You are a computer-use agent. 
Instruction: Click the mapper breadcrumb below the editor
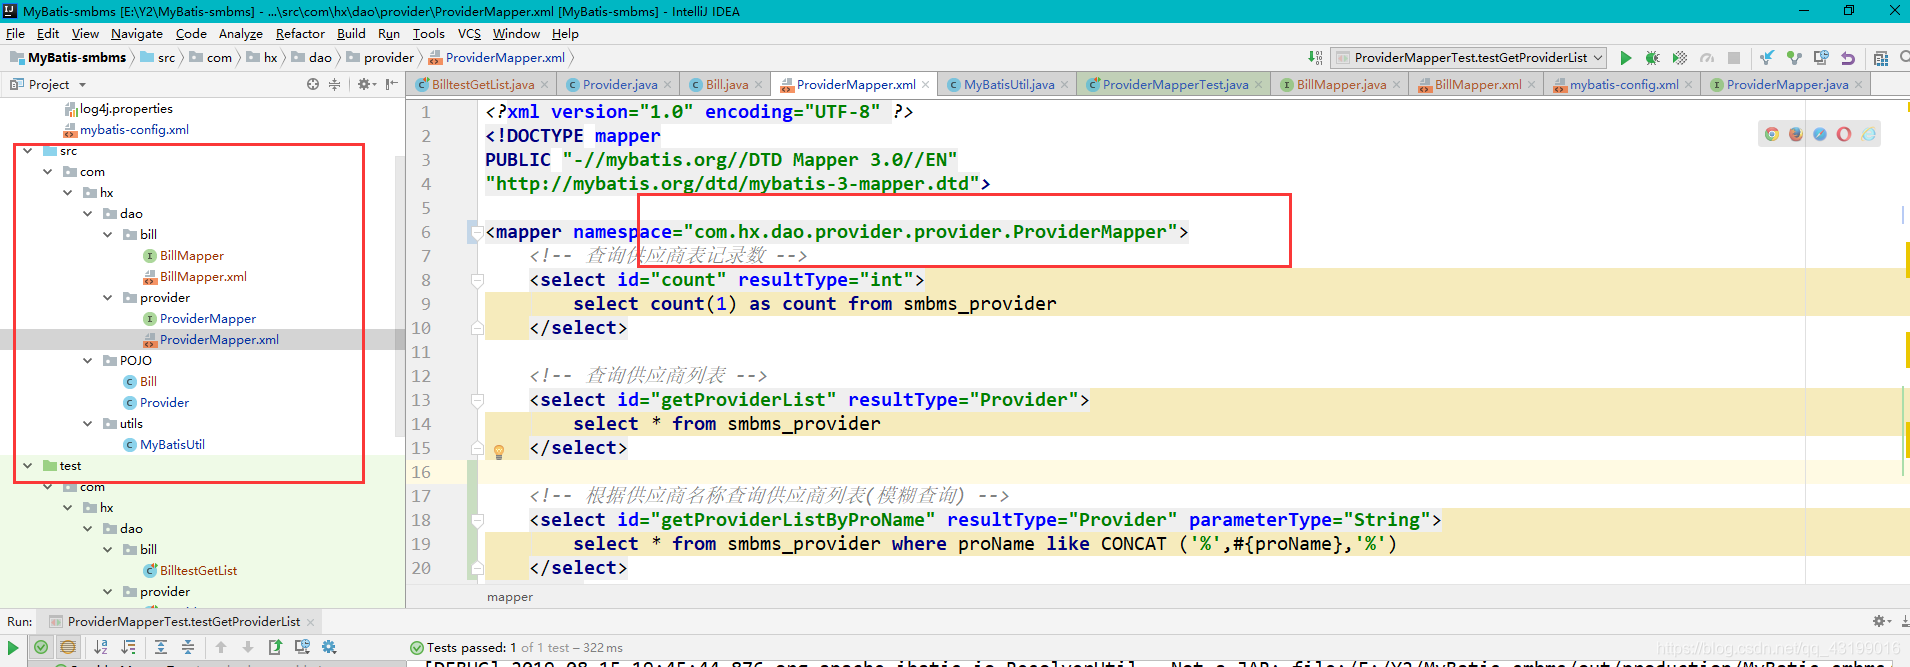(510, 597)
